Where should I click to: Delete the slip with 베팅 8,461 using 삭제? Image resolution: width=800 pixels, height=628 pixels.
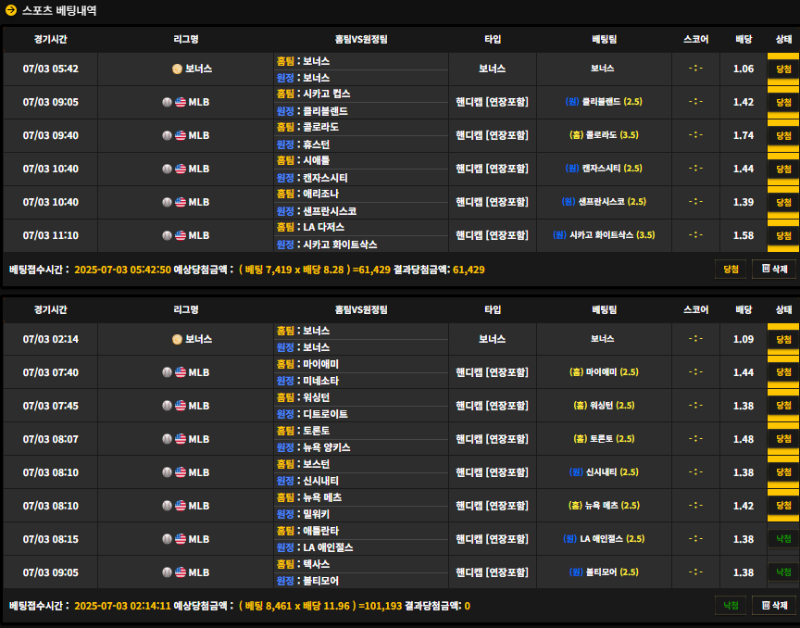click(774, 606)
